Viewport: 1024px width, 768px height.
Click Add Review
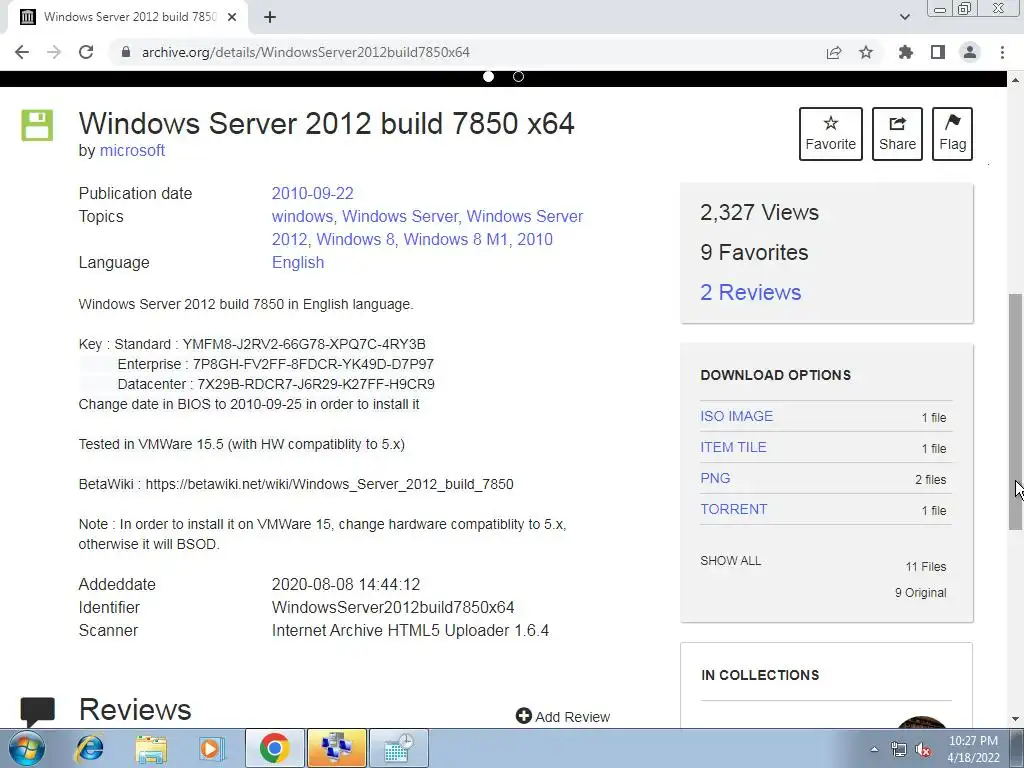(x=563, y=716)
